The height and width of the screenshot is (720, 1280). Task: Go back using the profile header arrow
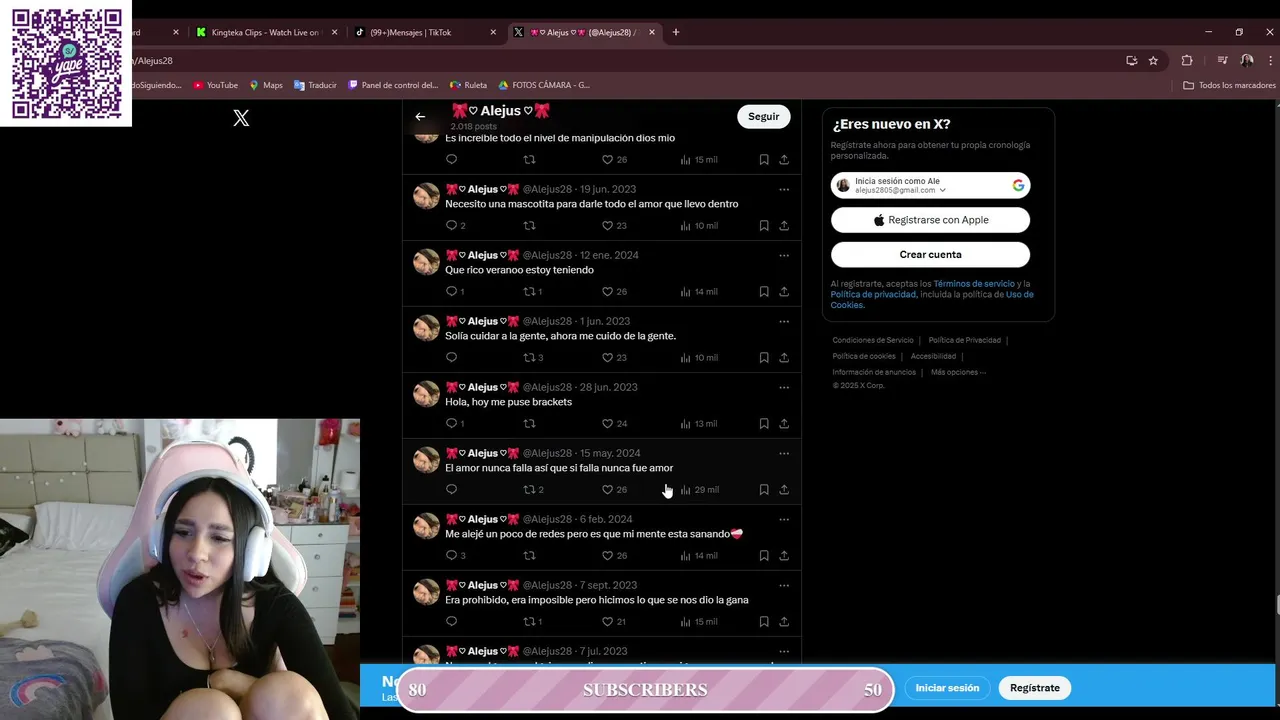click(x=420, y=117)
